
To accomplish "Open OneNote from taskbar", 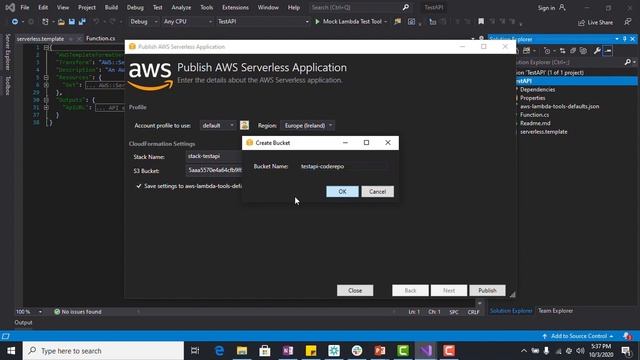I will [x=288, y=351].
